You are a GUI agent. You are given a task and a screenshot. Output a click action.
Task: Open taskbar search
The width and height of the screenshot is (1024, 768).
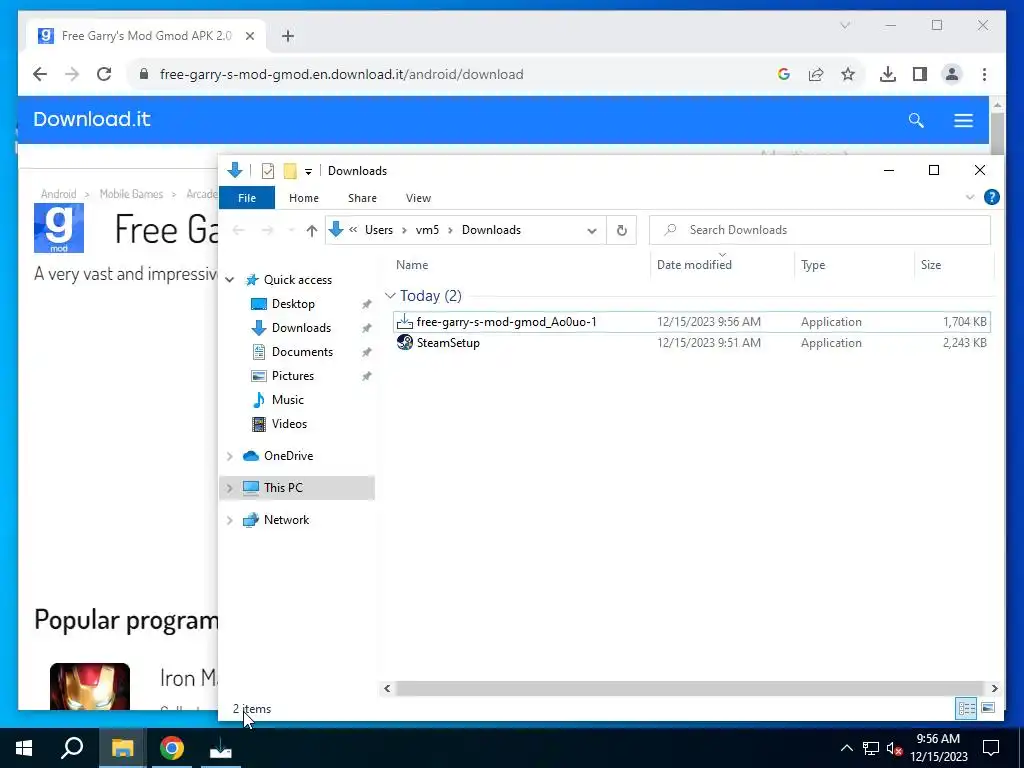(x=72, y=748)
